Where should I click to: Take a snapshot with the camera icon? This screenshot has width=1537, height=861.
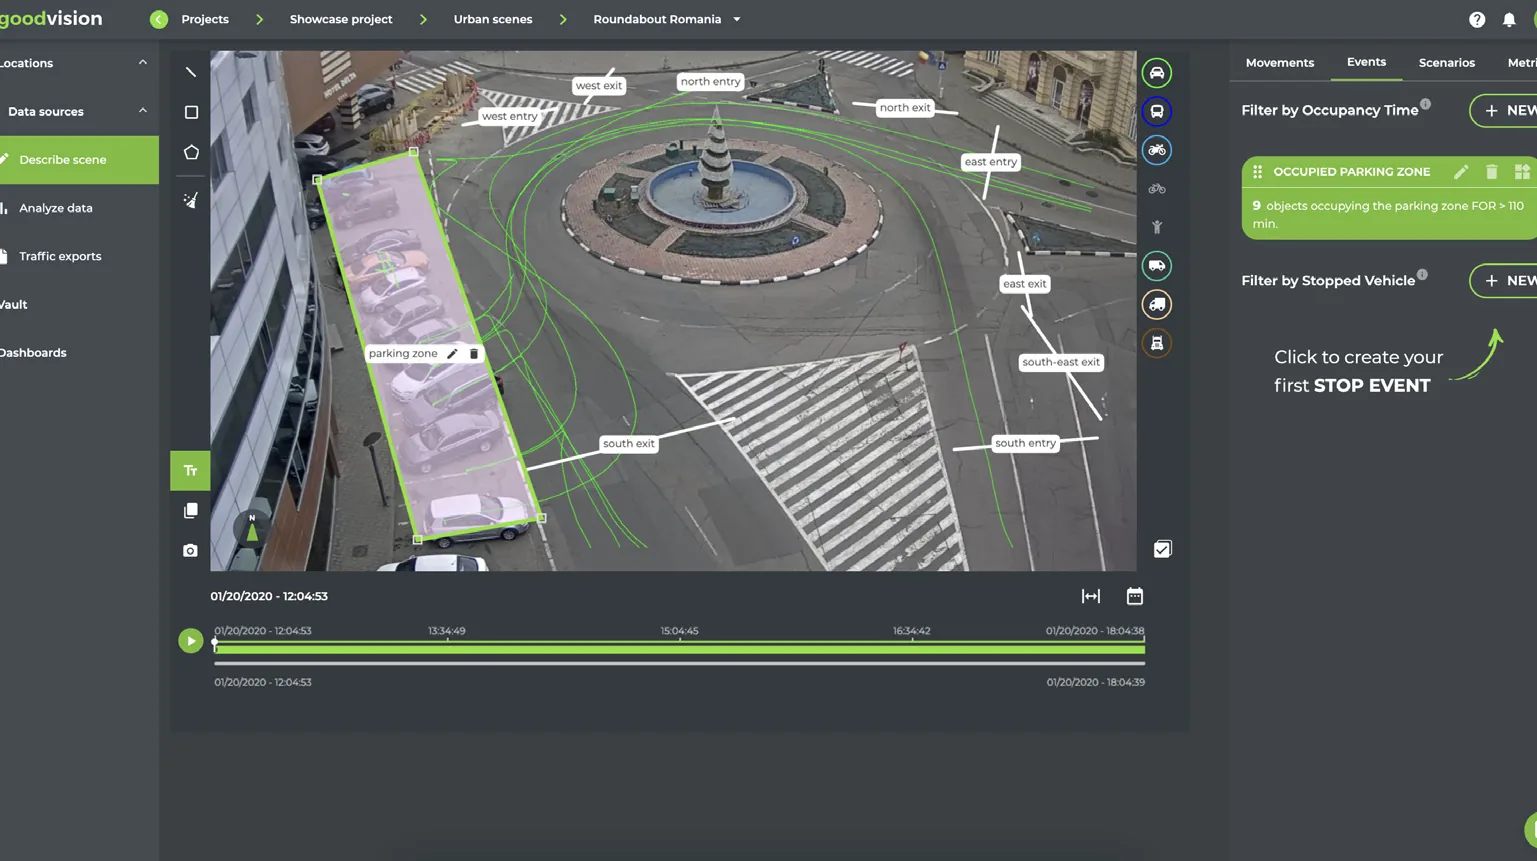(191, 550)
